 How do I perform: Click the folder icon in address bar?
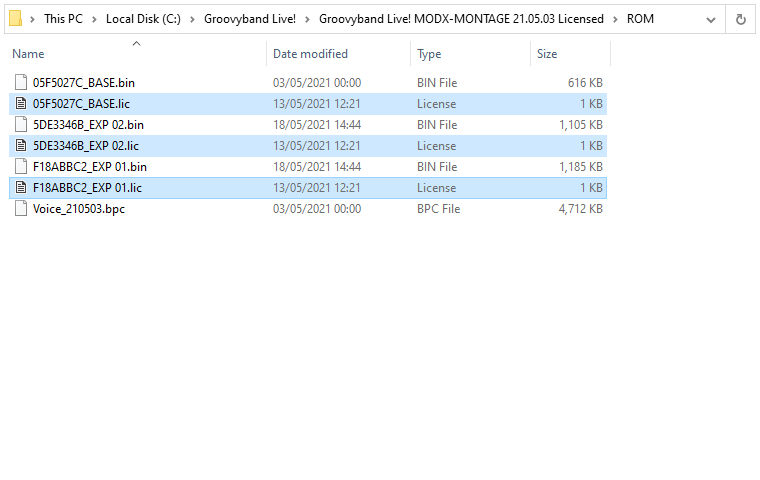pyautogui.click(x=16, y=18)
